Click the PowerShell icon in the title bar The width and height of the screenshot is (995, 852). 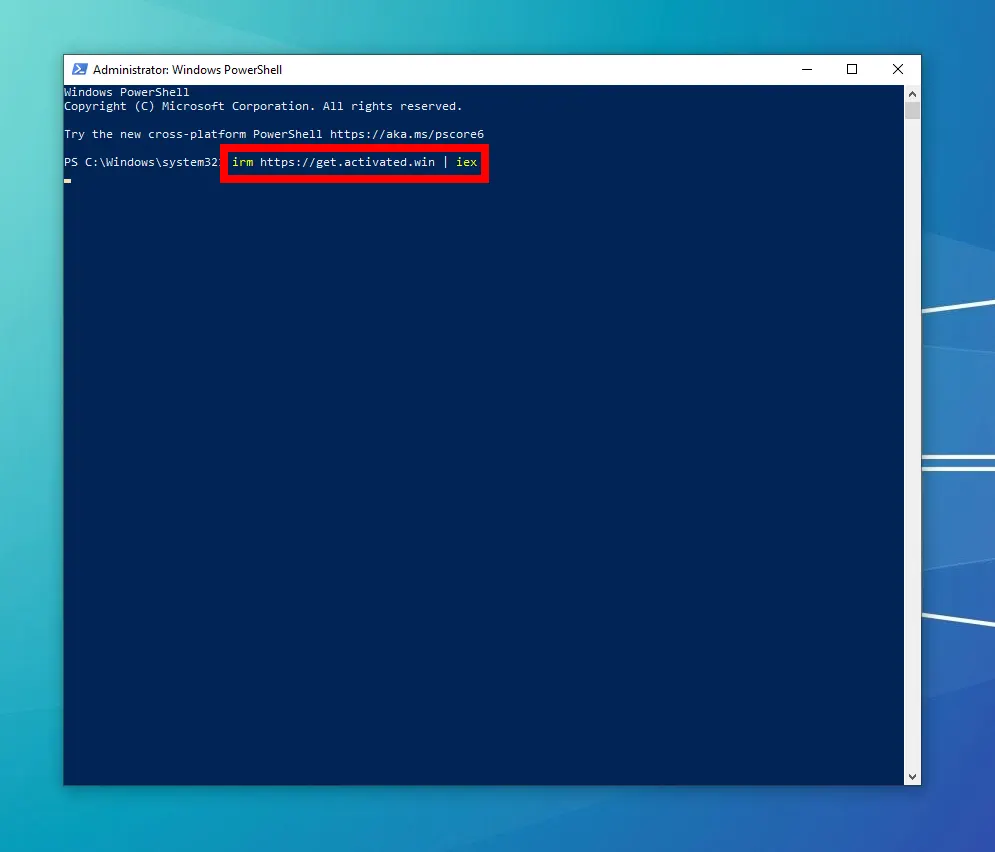point(80,69)
